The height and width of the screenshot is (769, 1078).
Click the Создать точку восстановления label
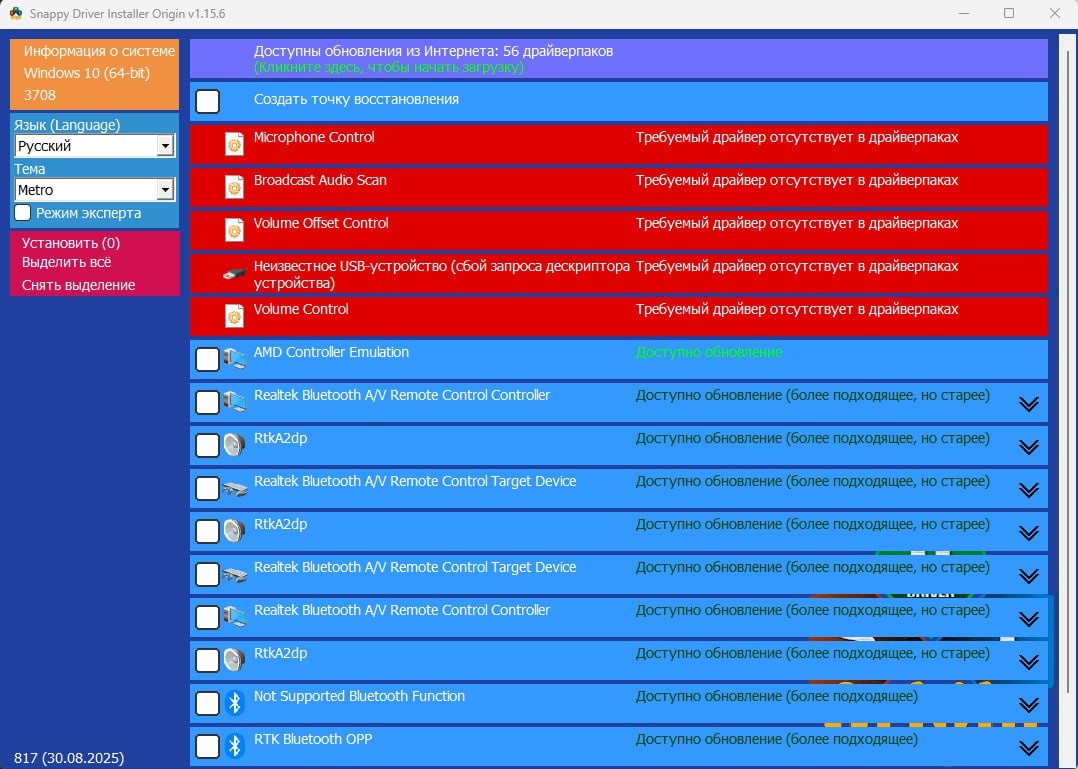point(356,99)
